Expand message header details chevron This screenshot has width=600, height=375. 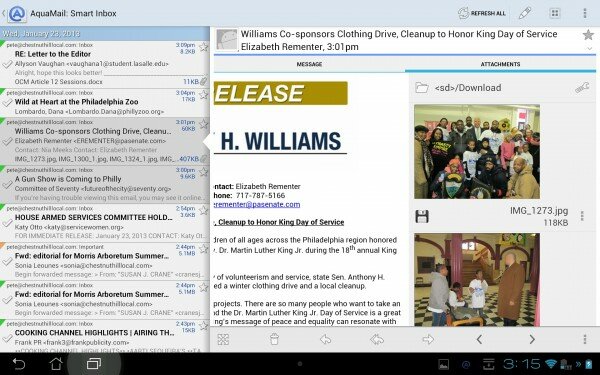coord(590,49)
